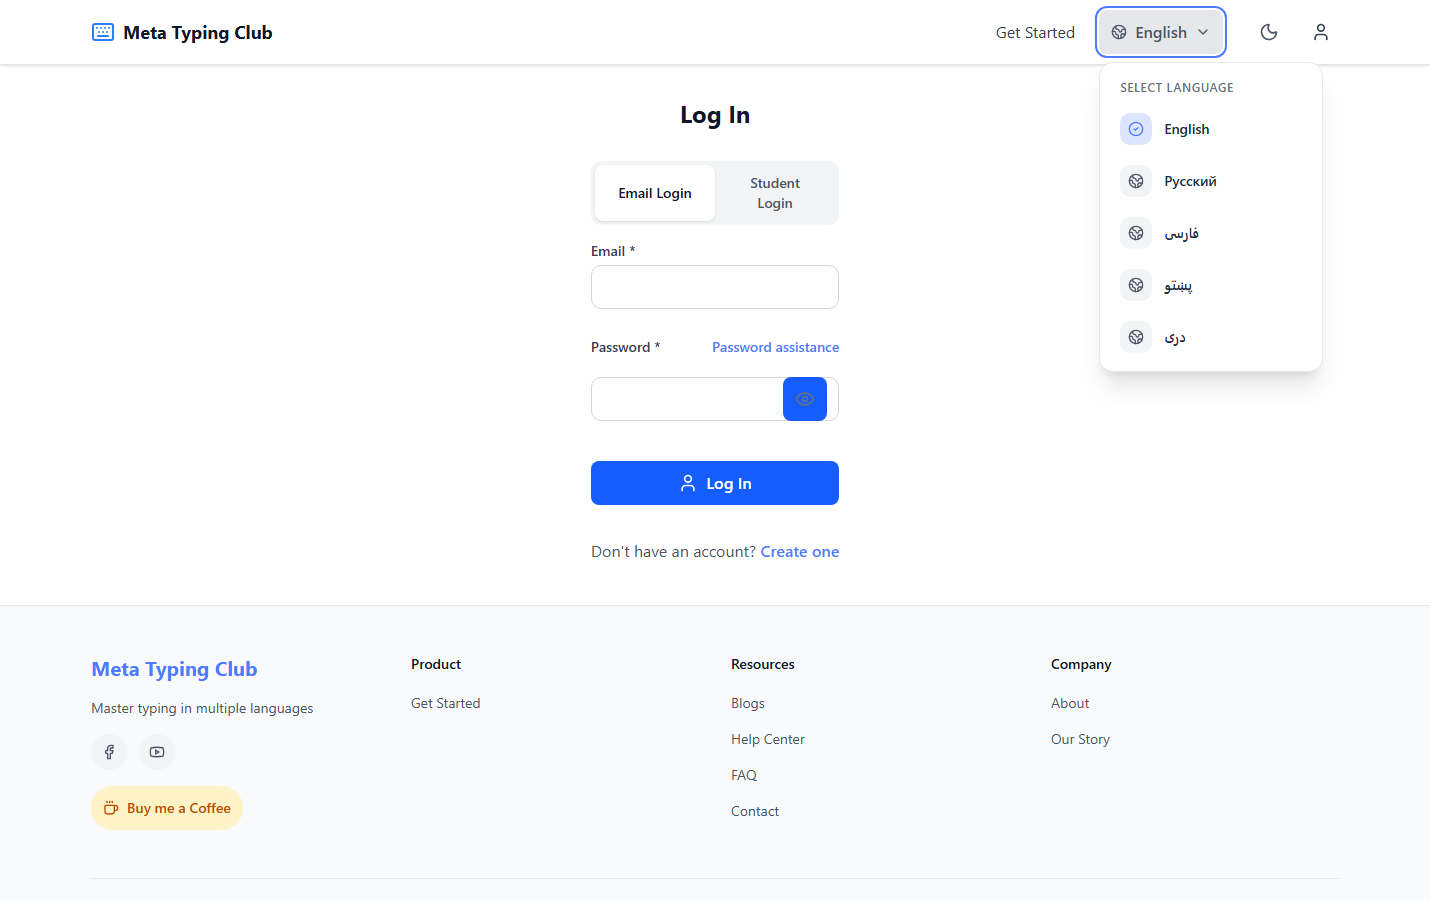Open the FAQ footer link
1440x900 pixels.
[x=744, y=775]
